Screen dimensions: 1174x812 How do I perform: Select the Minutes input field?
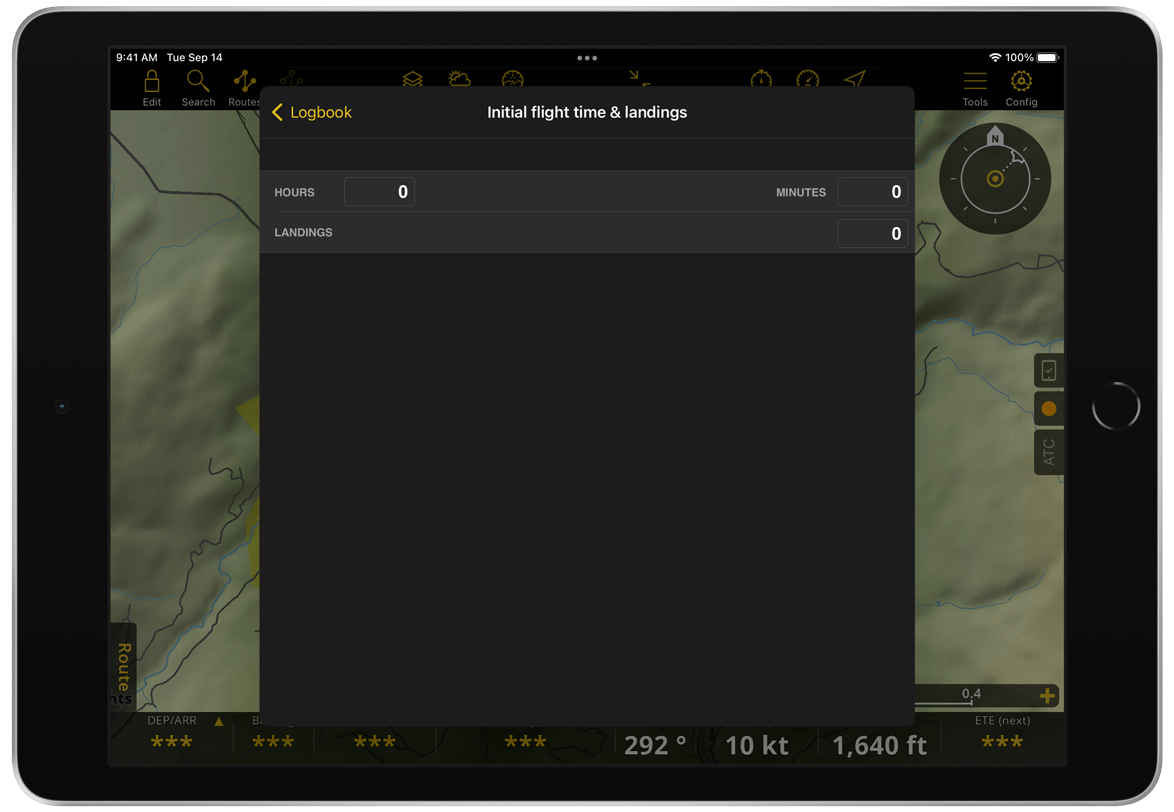(x=872, y=192)
